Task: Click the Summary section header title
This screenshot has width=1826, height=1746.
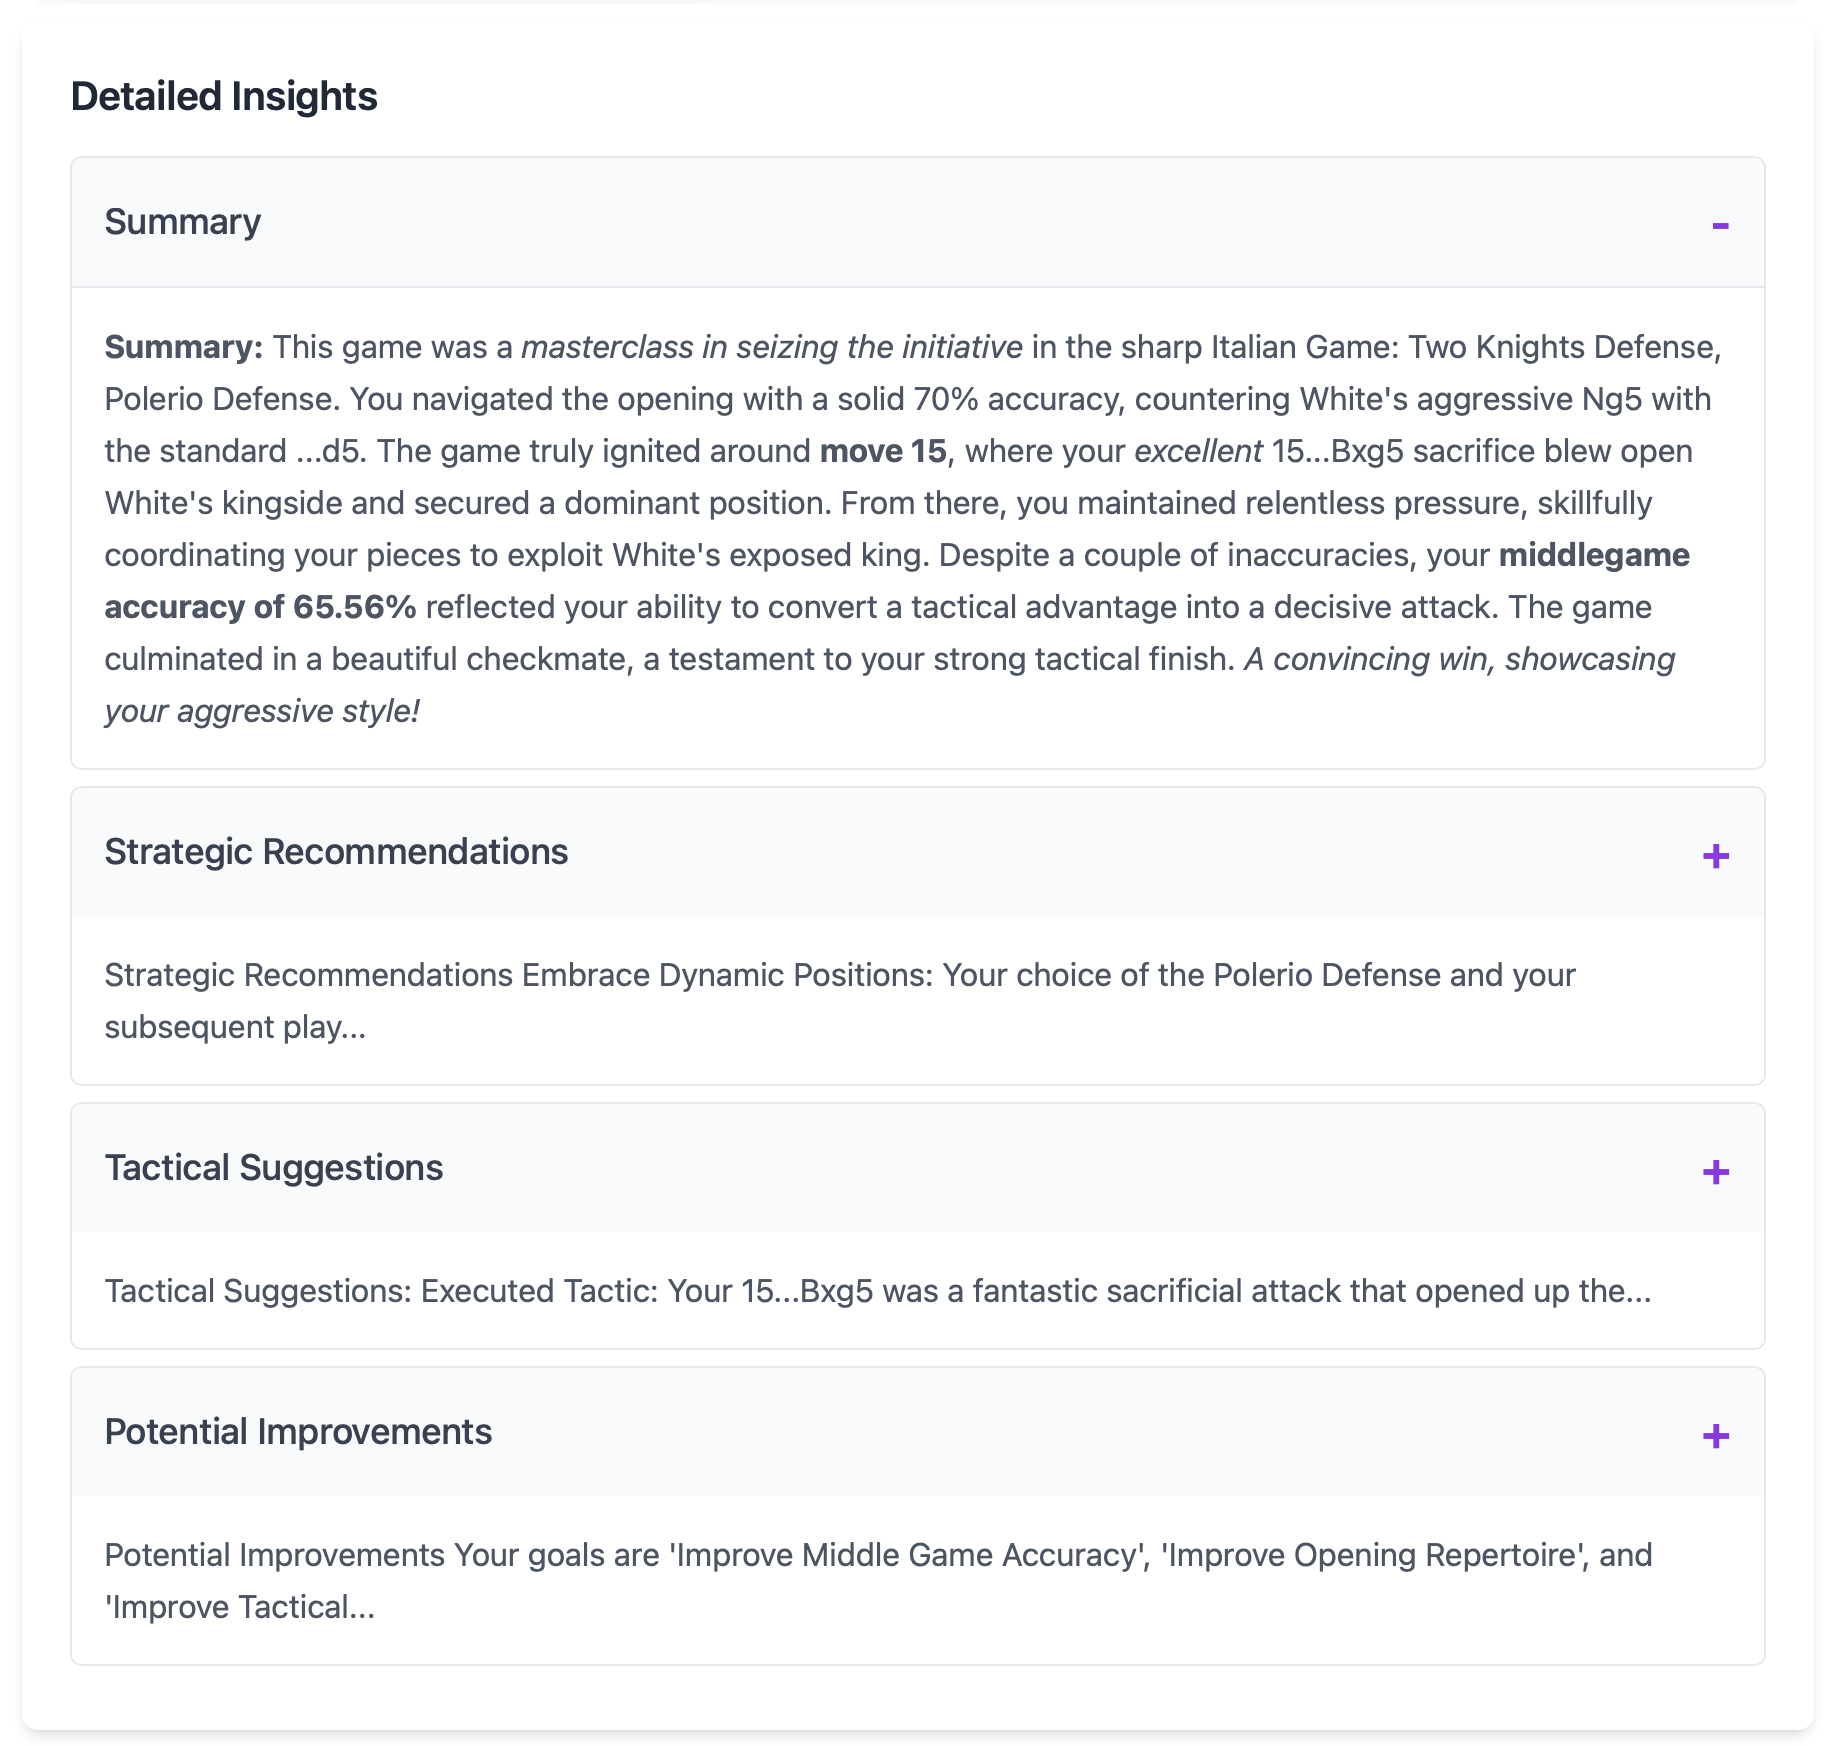Action: tap(182, 222)
